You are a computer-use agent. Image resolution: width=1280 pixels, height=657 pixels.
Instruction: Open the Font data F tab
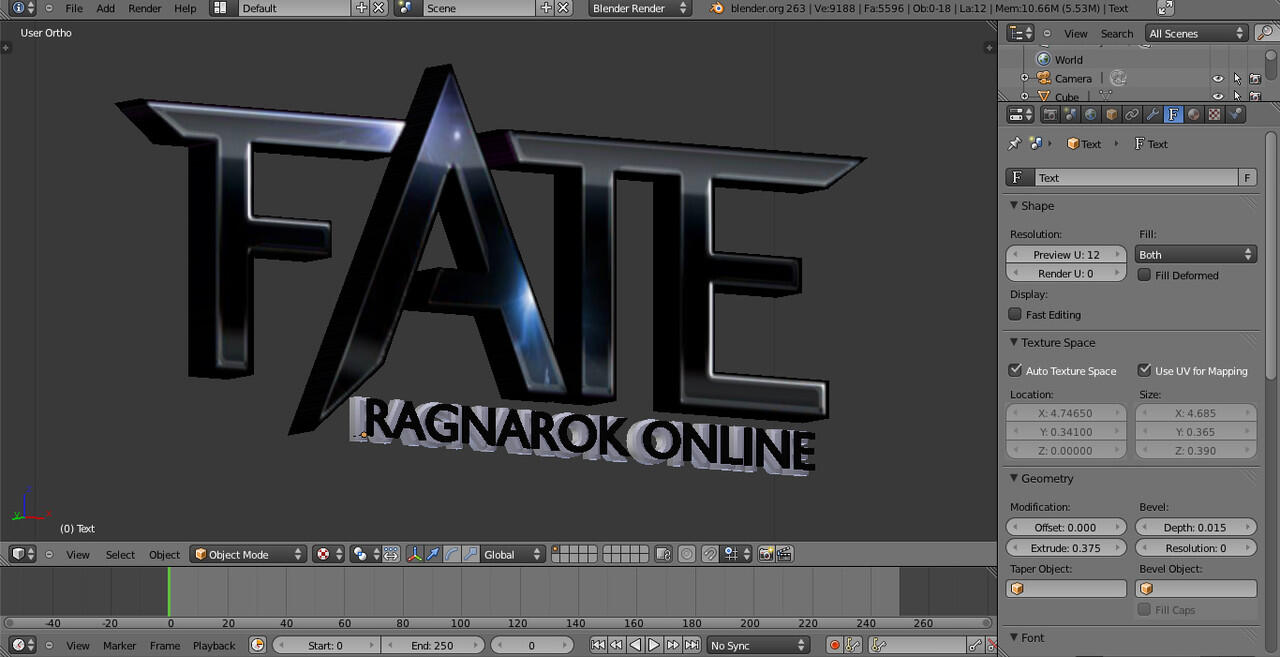(1173, 114)
